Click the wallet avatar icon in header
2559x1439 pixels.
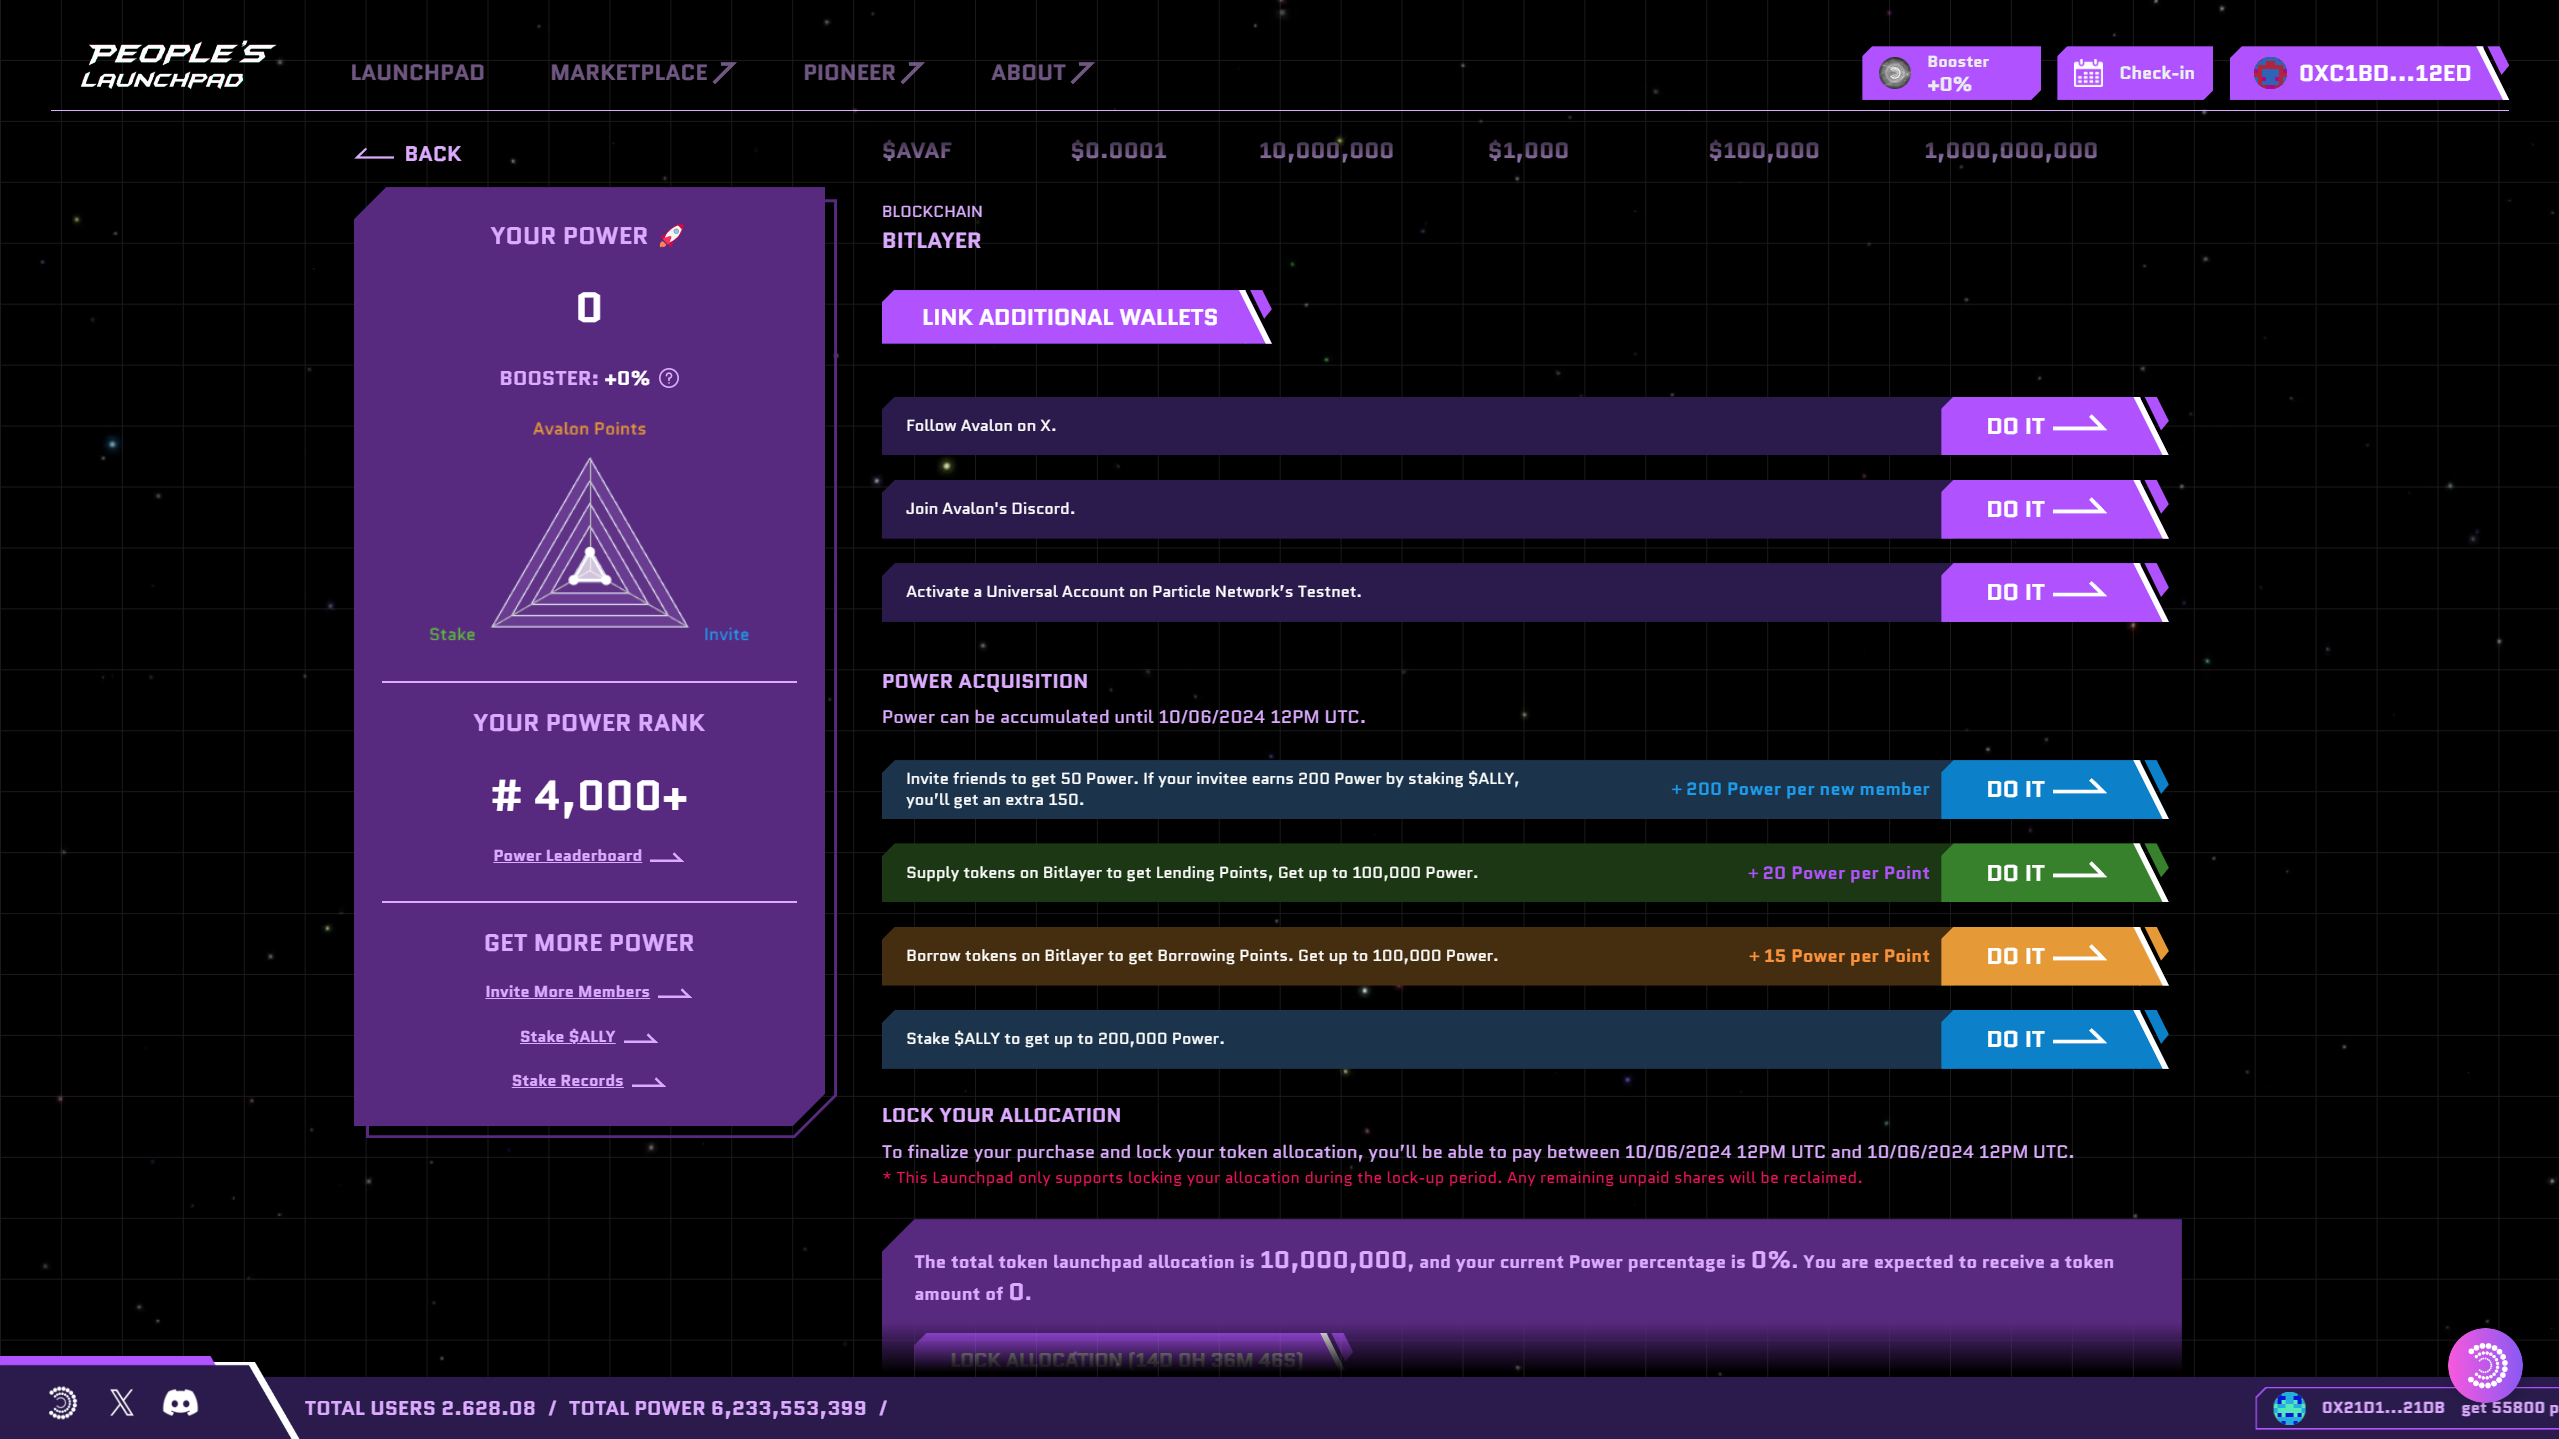(x=2270, y=73)
